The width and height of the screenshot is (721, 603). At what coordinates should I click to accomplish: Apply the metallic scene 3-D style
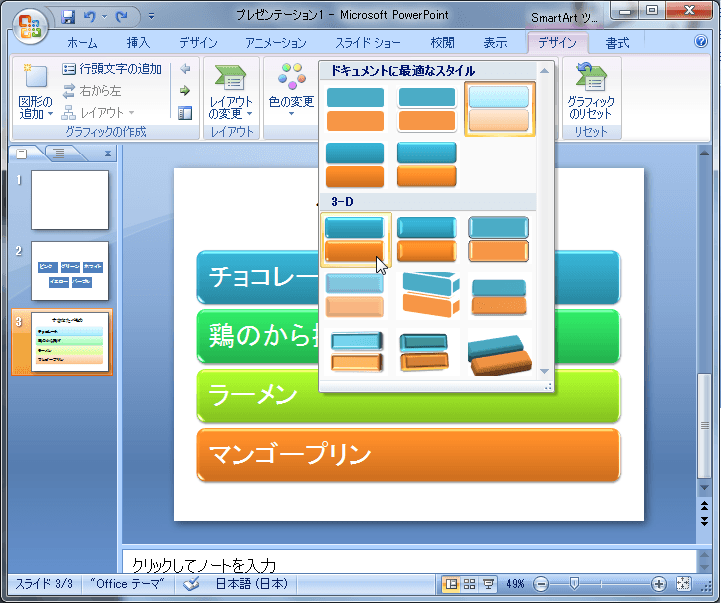point(355,351)
